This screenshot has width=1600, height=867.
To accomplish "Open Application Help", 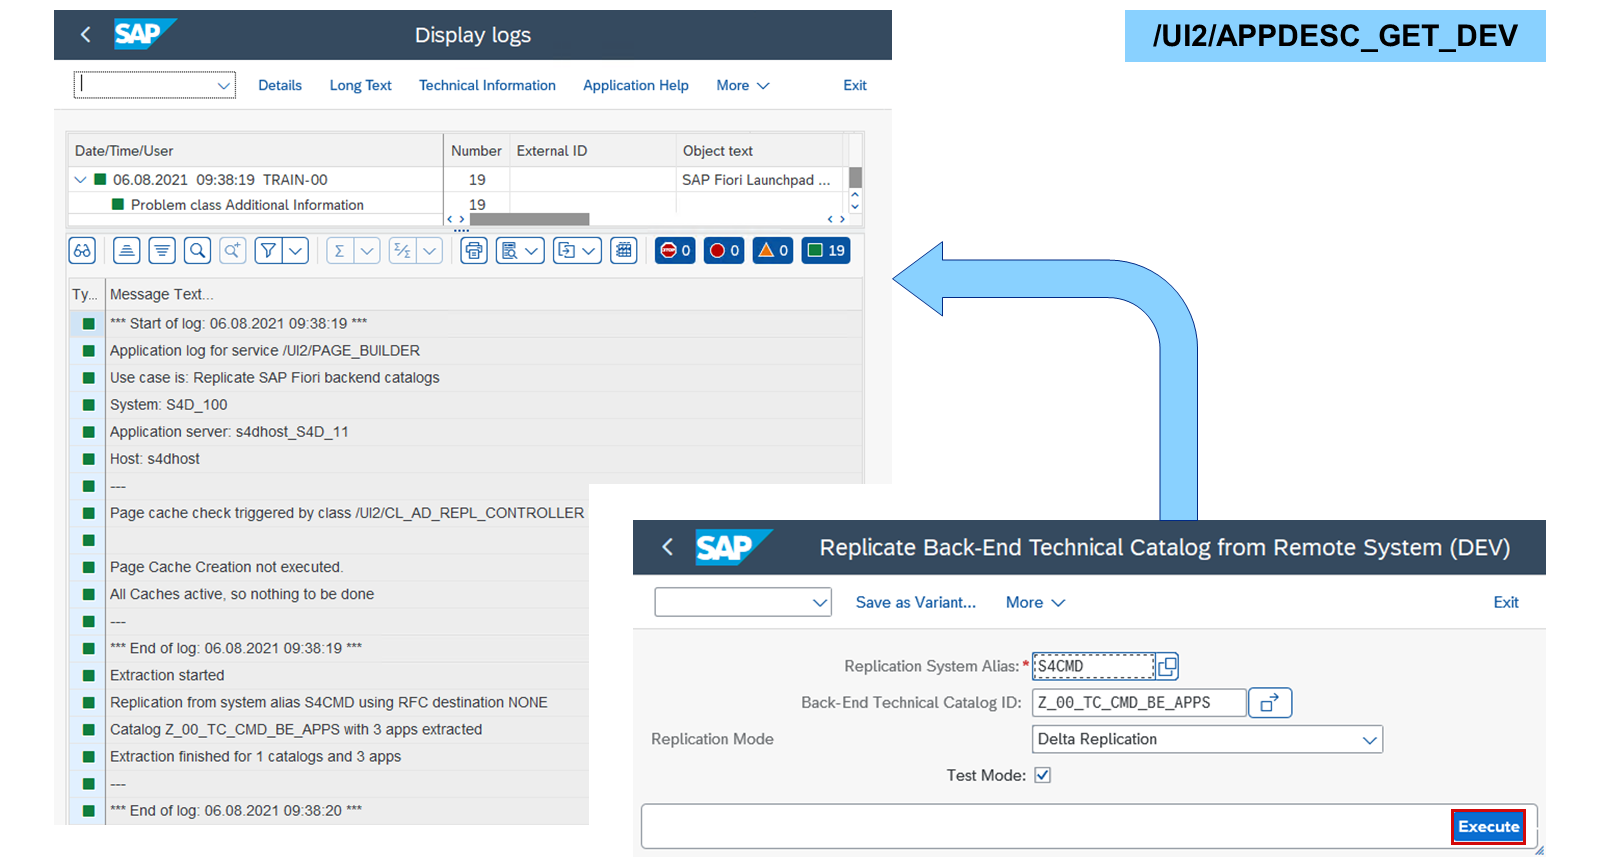I will click(636, 86).
